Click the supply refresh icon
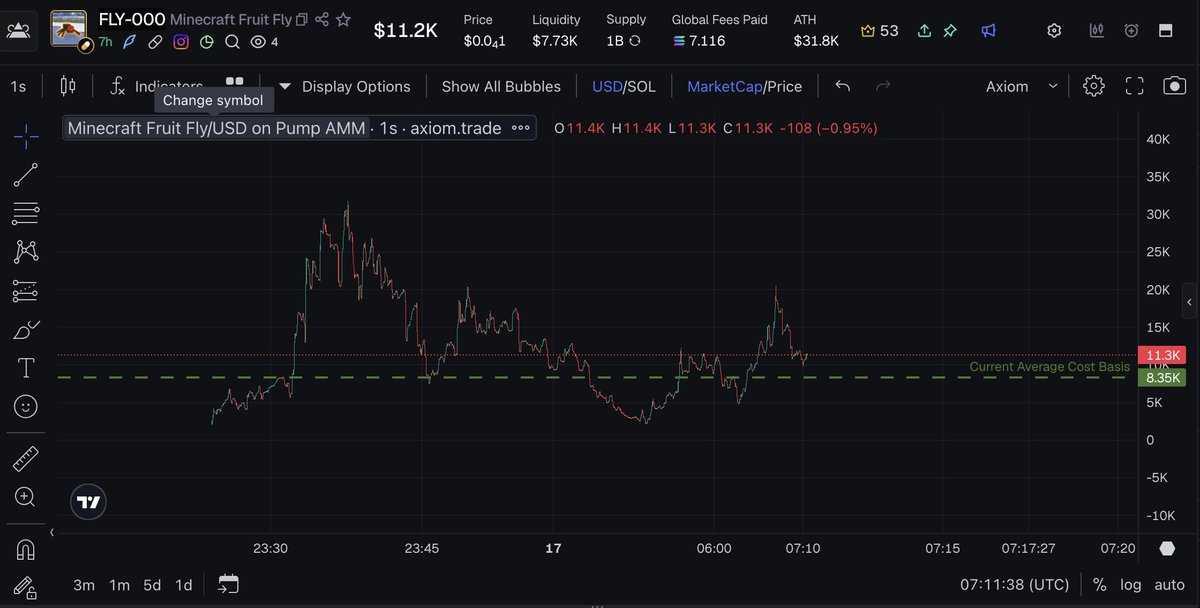The height and width of the screenshot is (608, 1200). 635,41
